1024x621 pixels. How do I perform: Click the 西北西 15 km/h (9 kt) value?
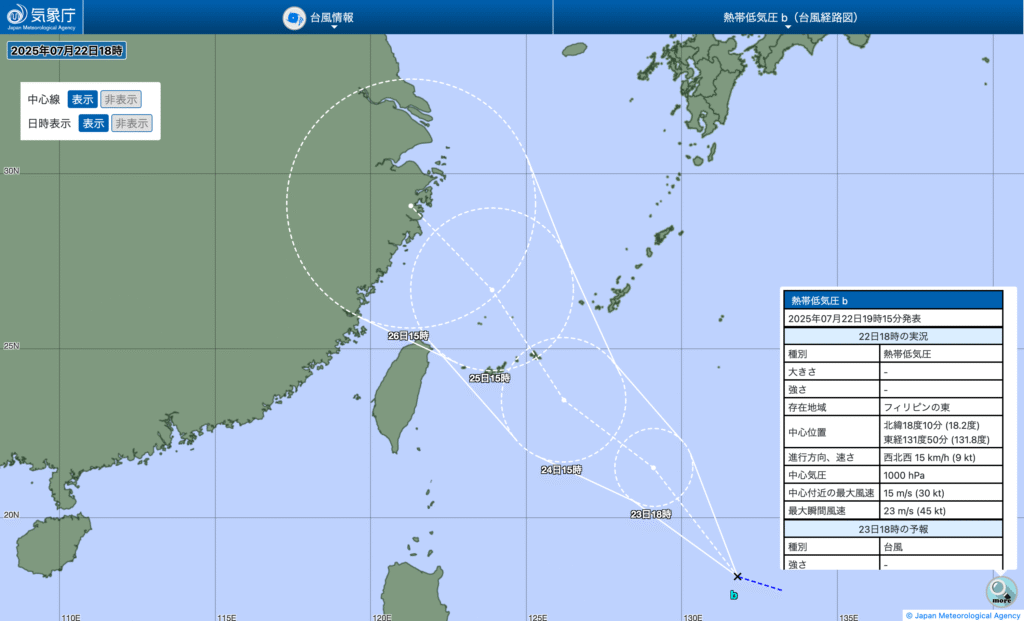point(930,457)
